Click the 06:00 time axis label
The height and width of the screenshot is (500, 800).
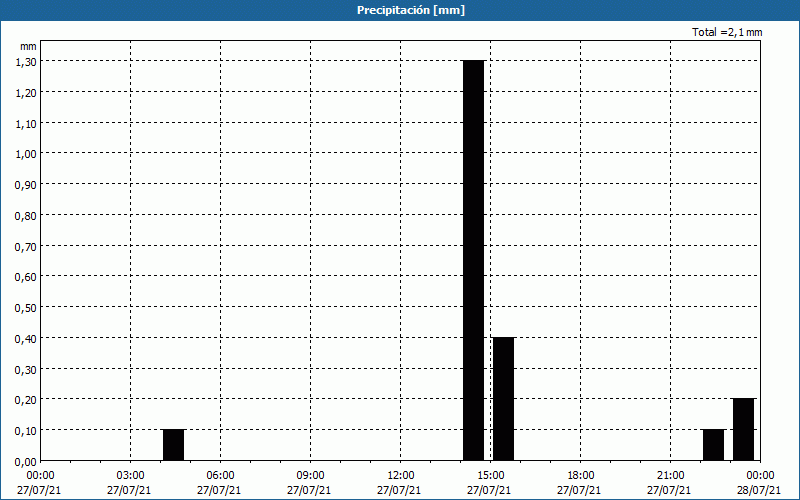(x=220, y=476)
